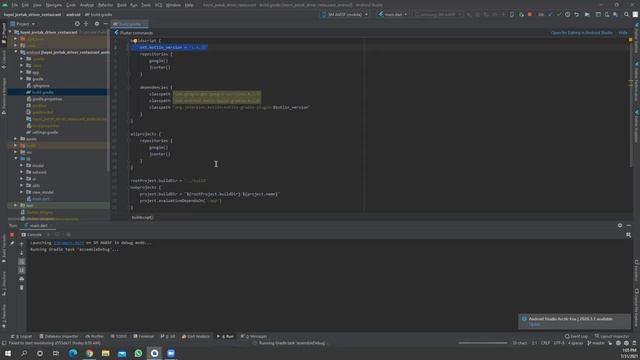Open the View menu

[x=37, y=5]
